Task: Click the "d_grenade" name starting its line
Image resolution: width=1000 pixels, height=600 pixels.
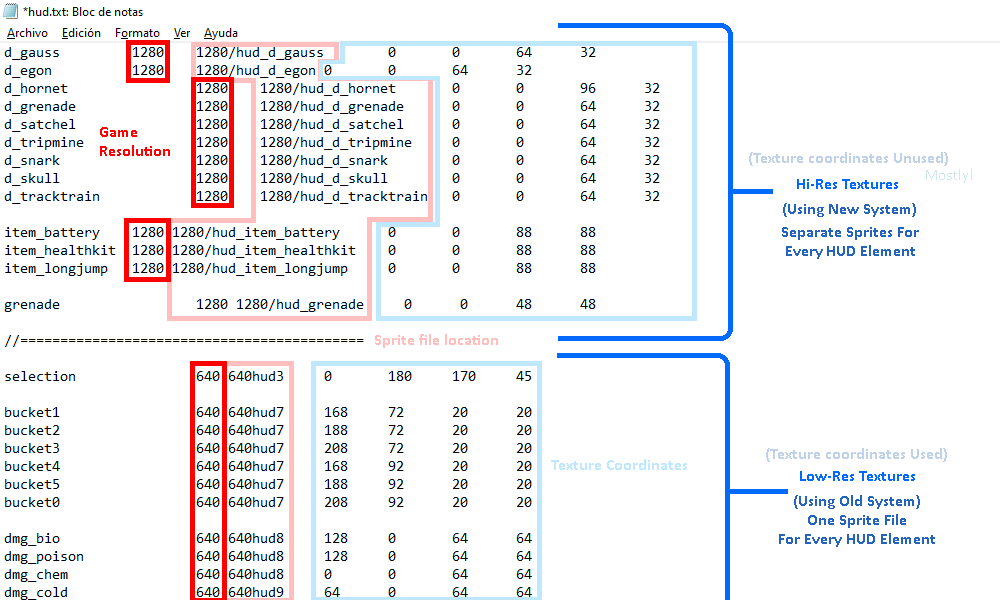Action: pyautogui.click(x=40, y=106)
